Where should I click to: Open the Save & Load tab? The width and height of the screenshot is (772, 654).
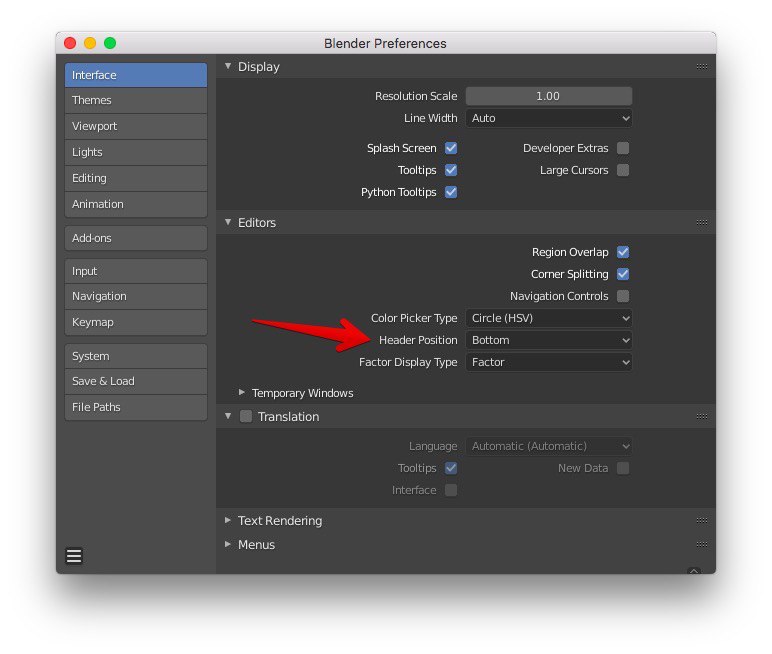(x=136, y=382)
